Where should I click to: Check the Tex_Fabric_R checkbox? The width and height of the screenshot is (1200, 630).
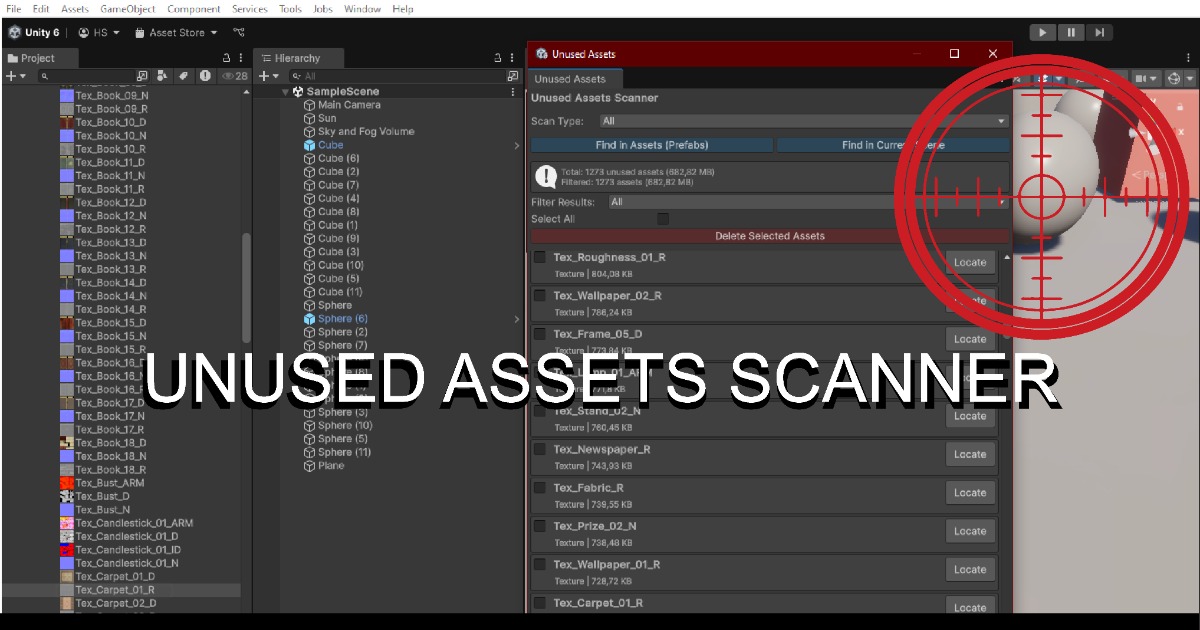pyautogui.click(x=540, y=487)
